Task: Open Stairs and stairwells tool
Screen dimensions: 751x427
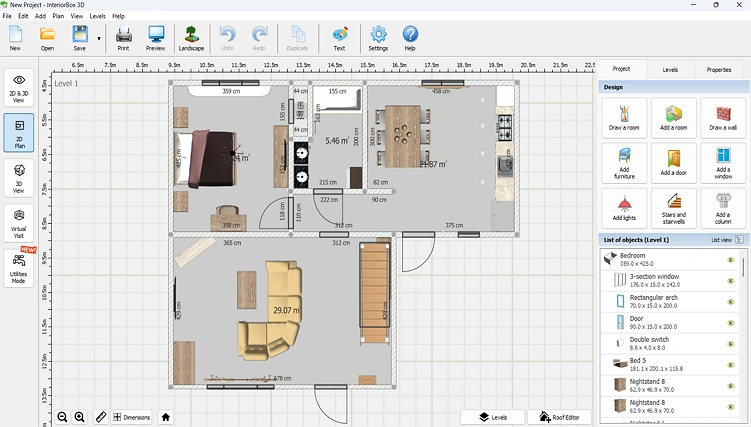Action: (x=673, y=208)
